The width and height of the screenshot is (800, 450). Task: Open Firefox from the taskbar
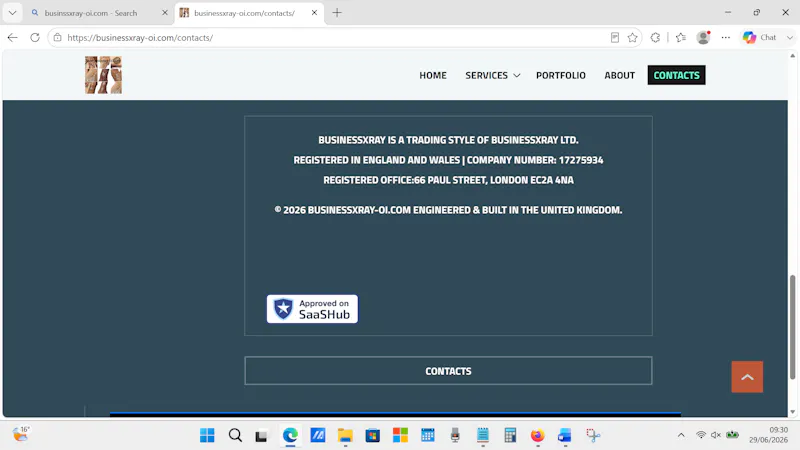pos(537,435)
